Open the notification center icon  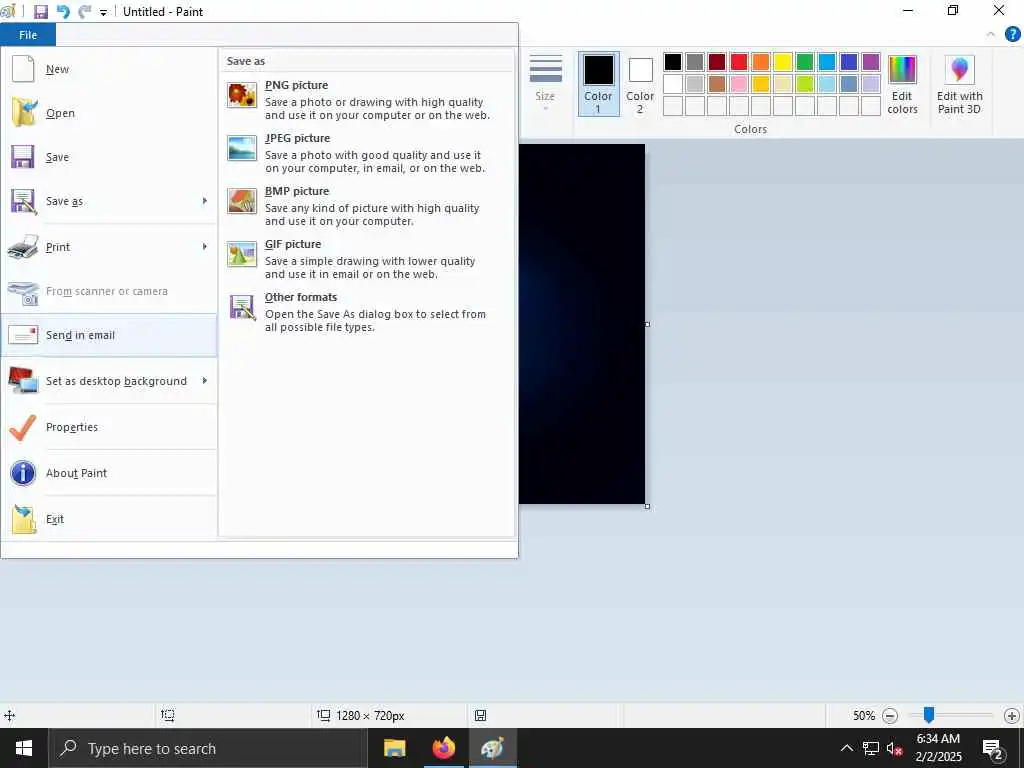tap(993, 749)
